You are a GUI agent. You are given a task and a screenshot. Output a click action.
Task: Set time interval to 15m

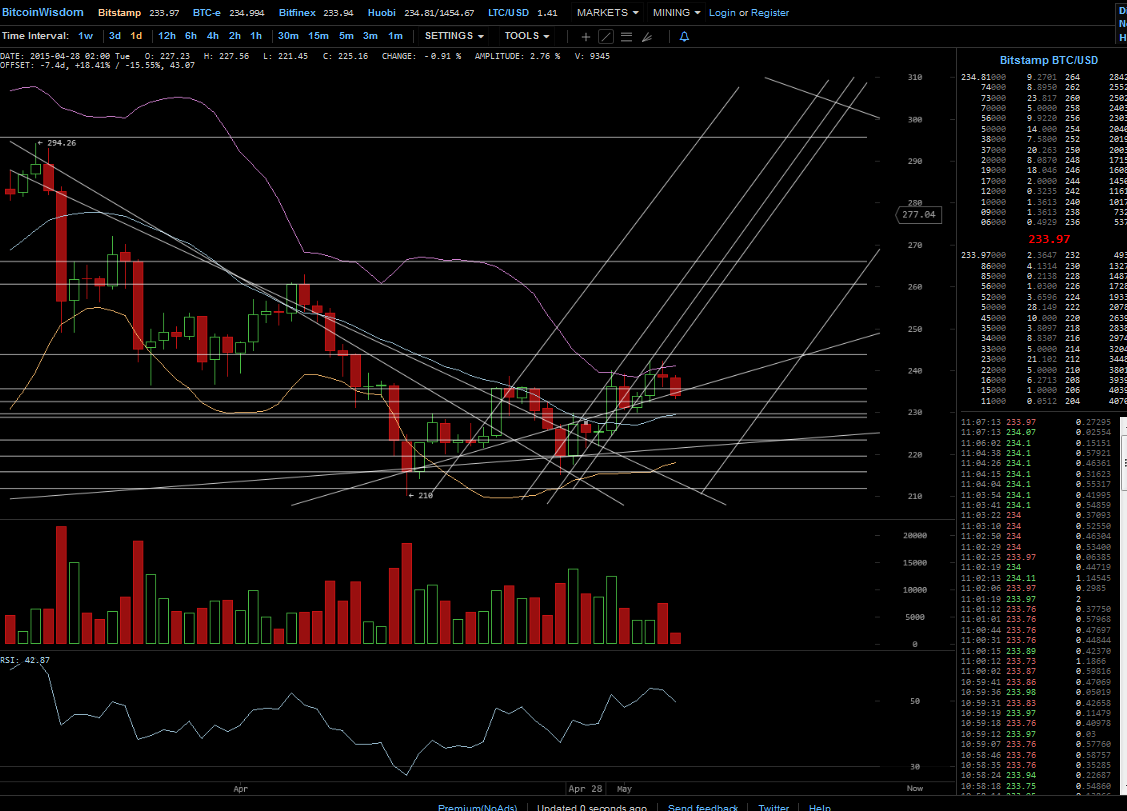pyautogui.click(x=318, y=36)
